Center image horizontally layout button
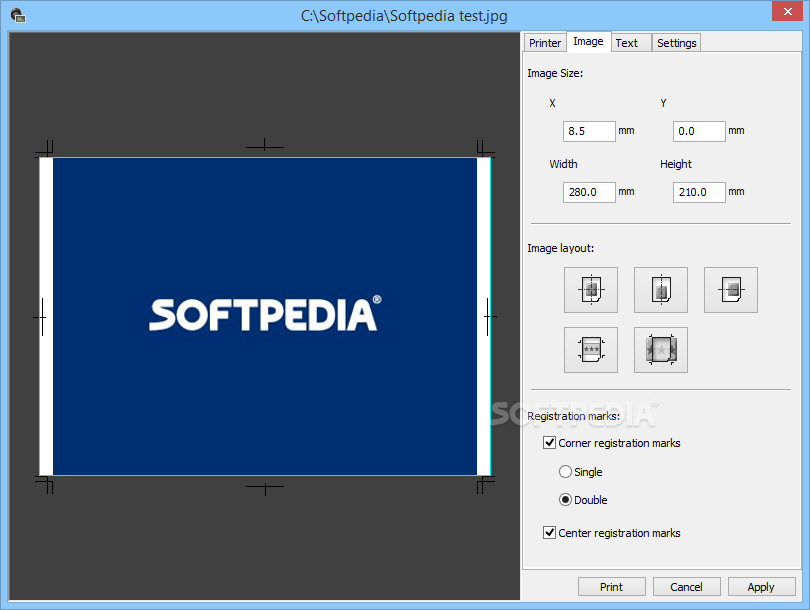The width and height of the screenshot is (810, 610). tap(661, 290)
